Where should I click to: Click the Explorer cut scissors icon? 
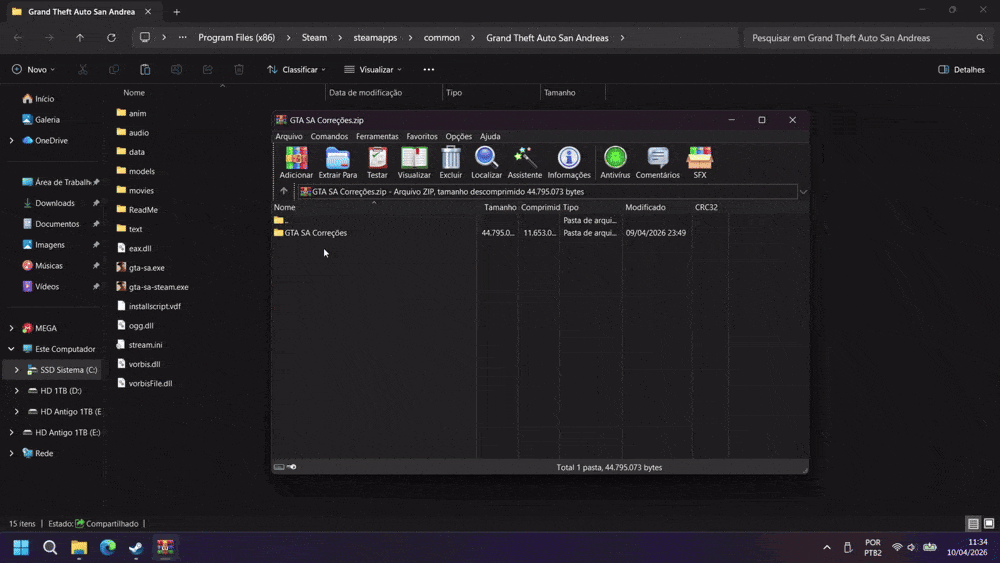tap(83, 69)
